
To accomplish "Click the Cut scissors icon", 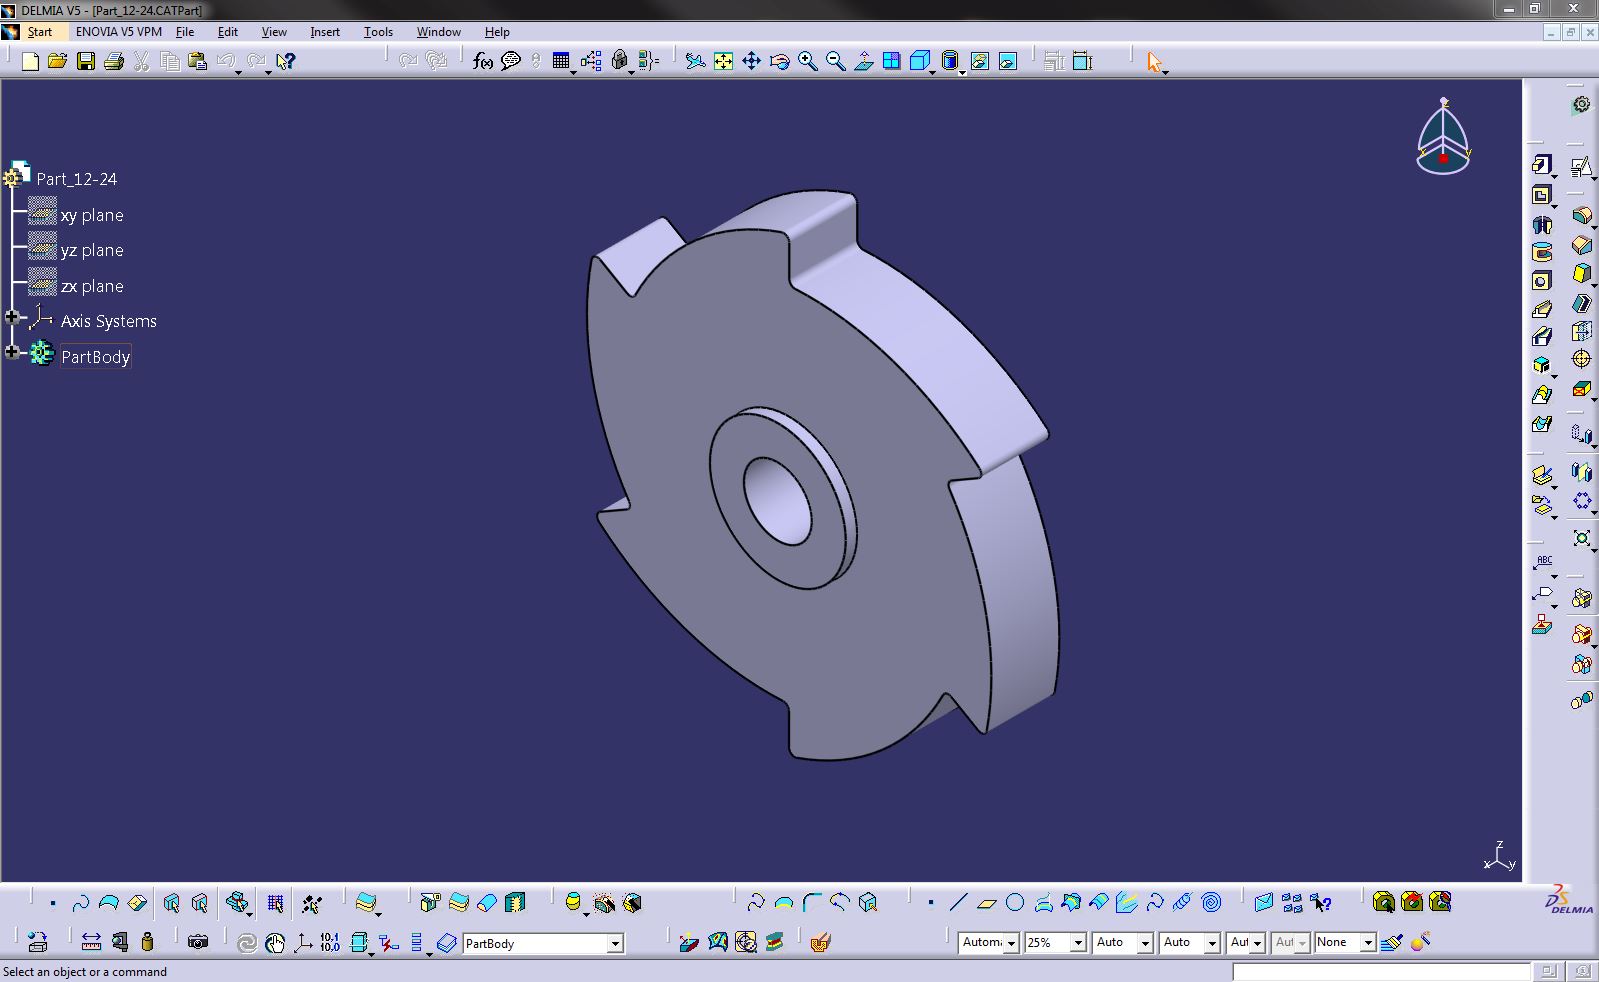I will 142,62.
